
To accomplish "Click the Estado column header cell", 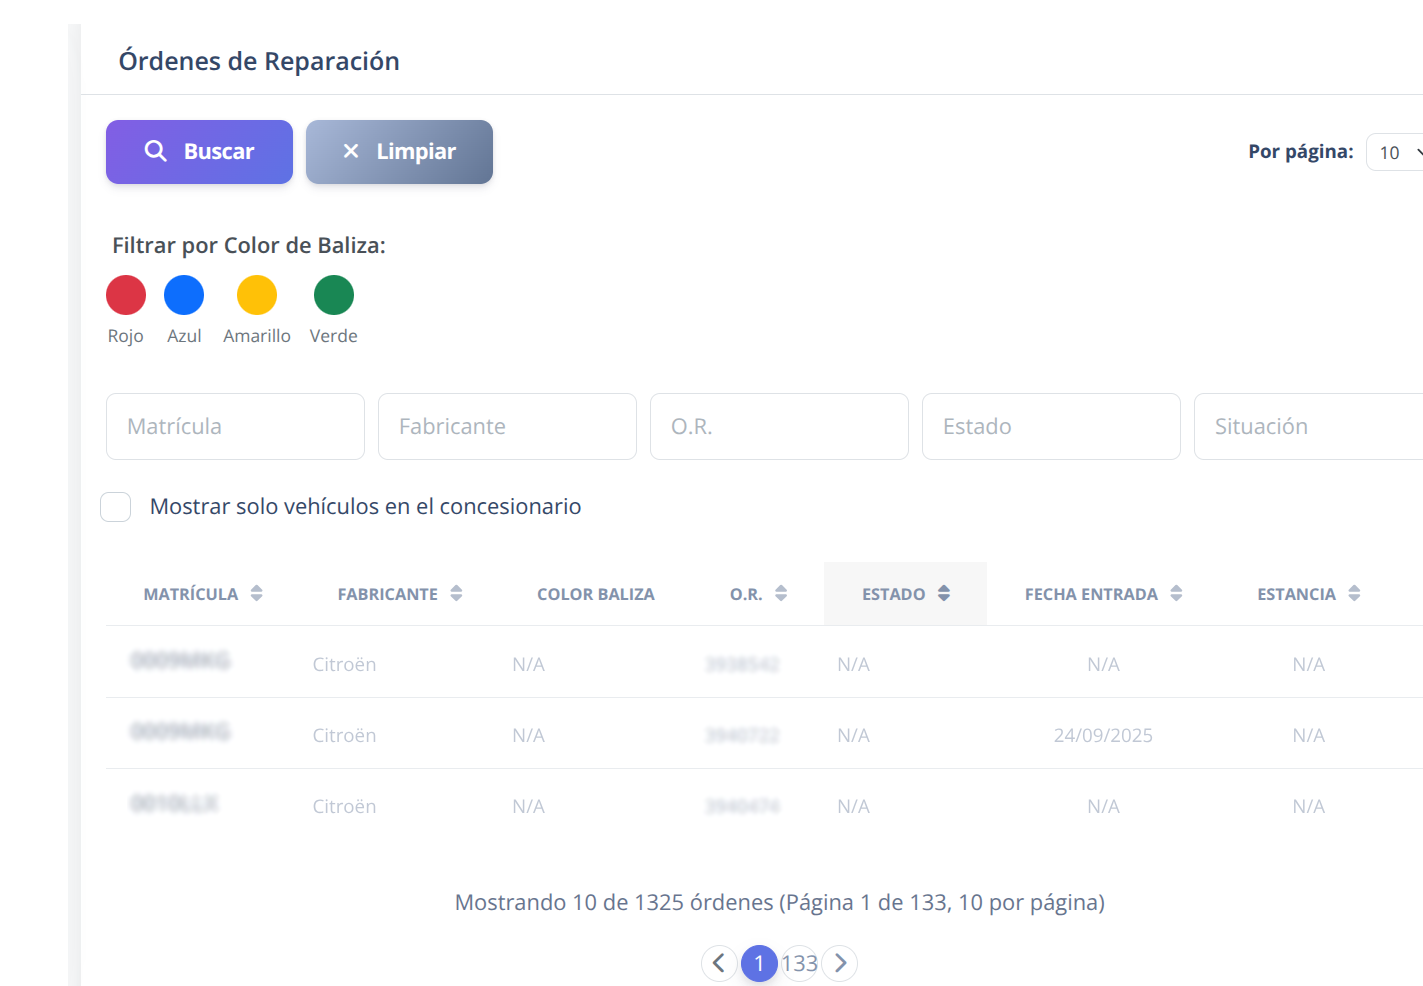I will (904, 592).
